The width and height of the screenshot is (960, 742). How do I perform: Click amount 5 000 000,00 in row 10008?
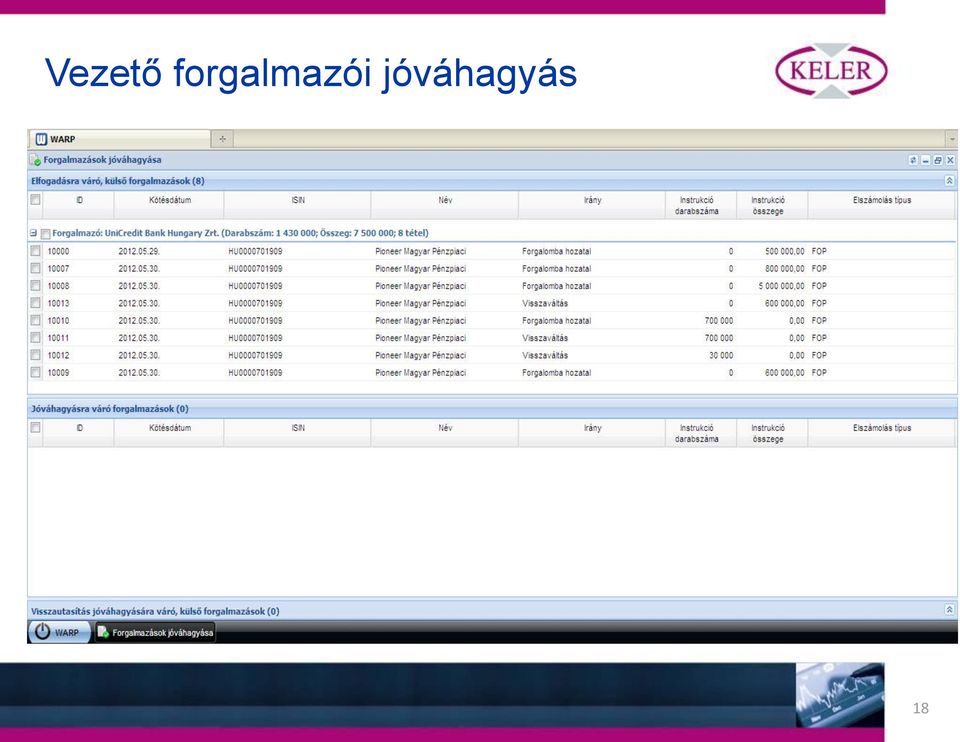pos(781,286)
